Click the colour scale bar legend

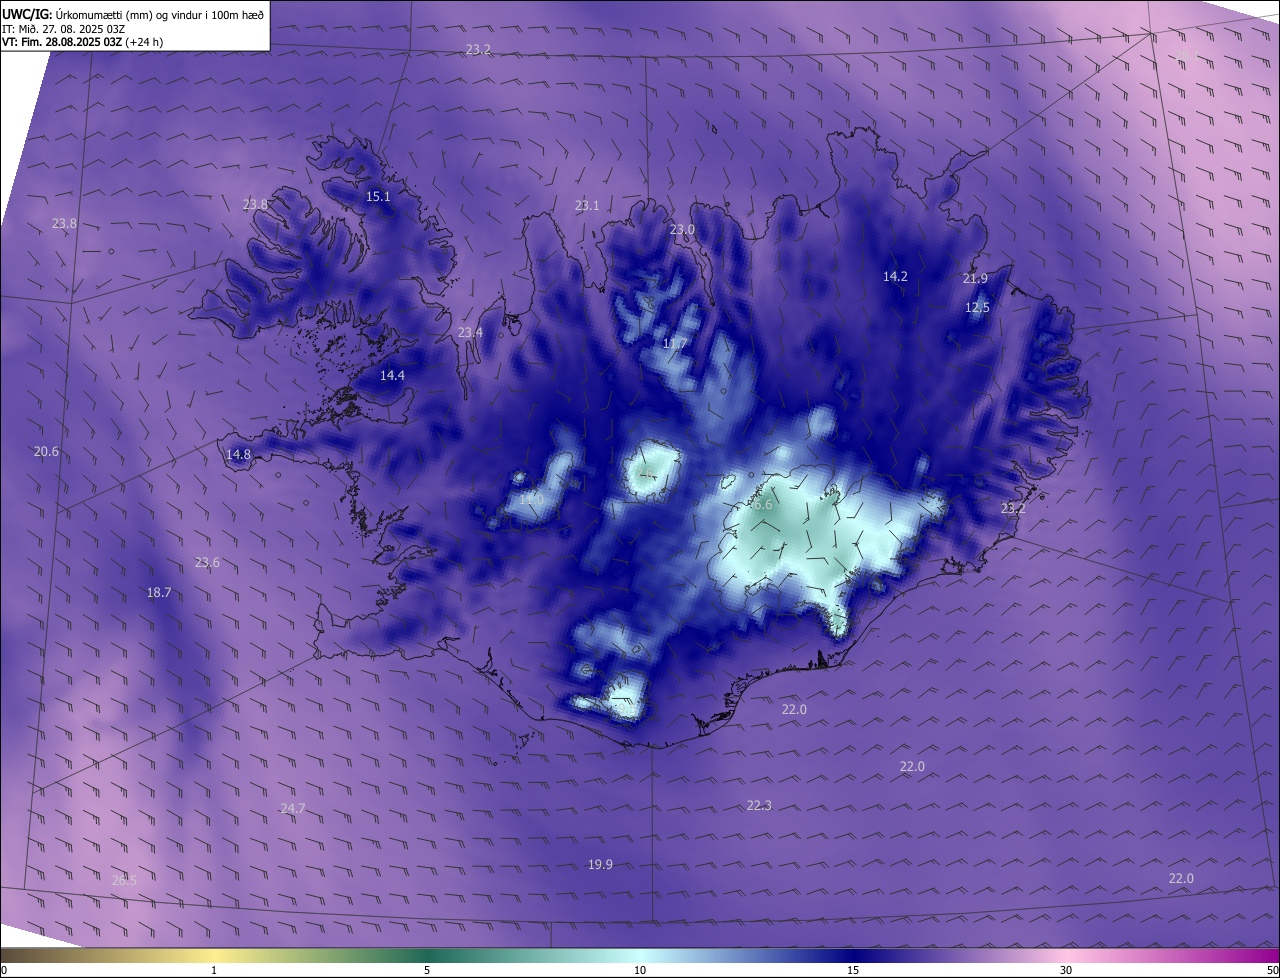pos(640,955)
